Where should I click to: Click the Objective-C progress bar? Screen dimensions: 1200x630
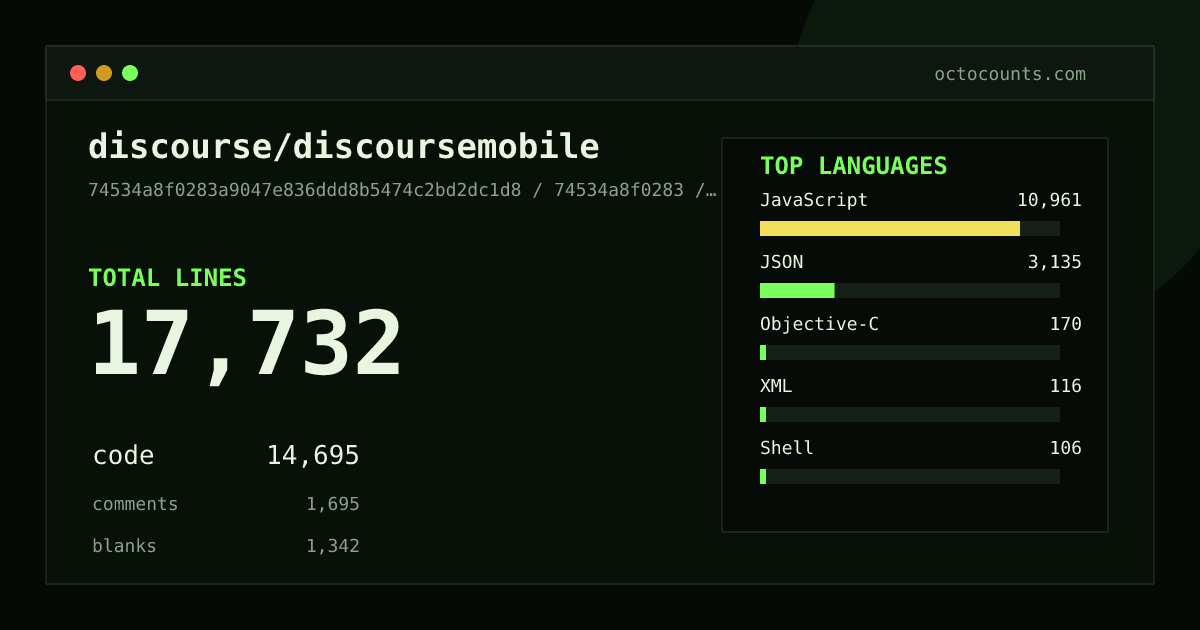[910, 352]
